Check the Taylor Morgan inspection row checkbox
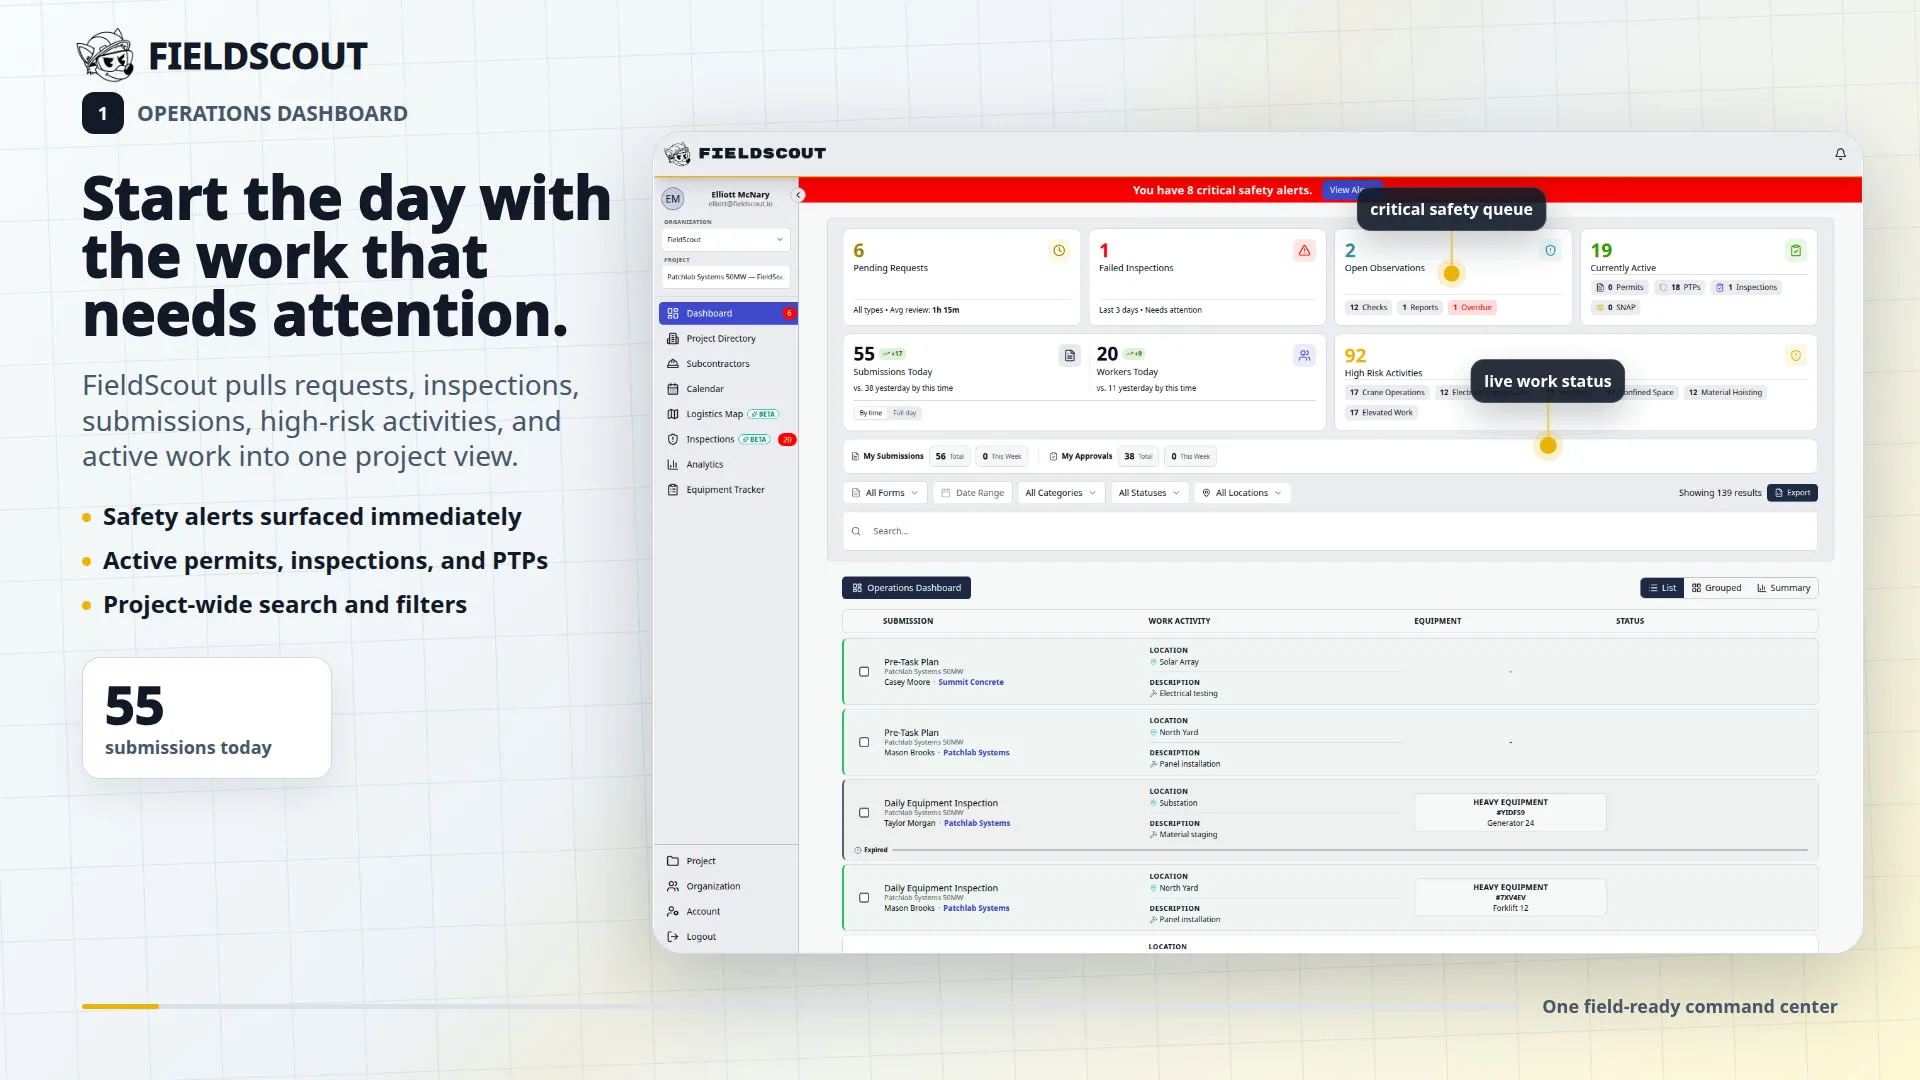The width and height of the screenshot is (1920, 1080). pyautogui.click(x=864, y=813)
